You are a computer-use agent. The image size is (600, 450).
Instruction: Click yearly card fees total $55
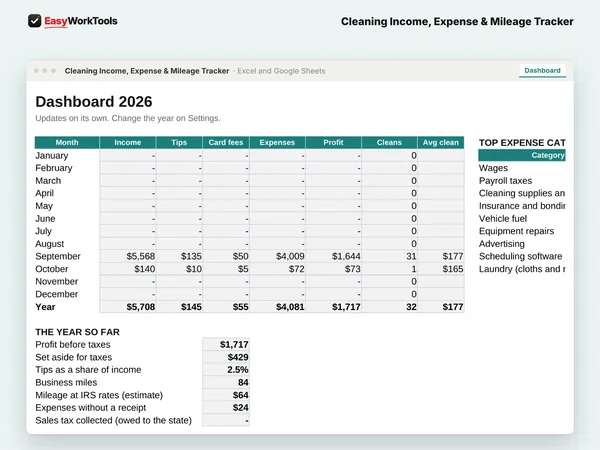point(226,307)
